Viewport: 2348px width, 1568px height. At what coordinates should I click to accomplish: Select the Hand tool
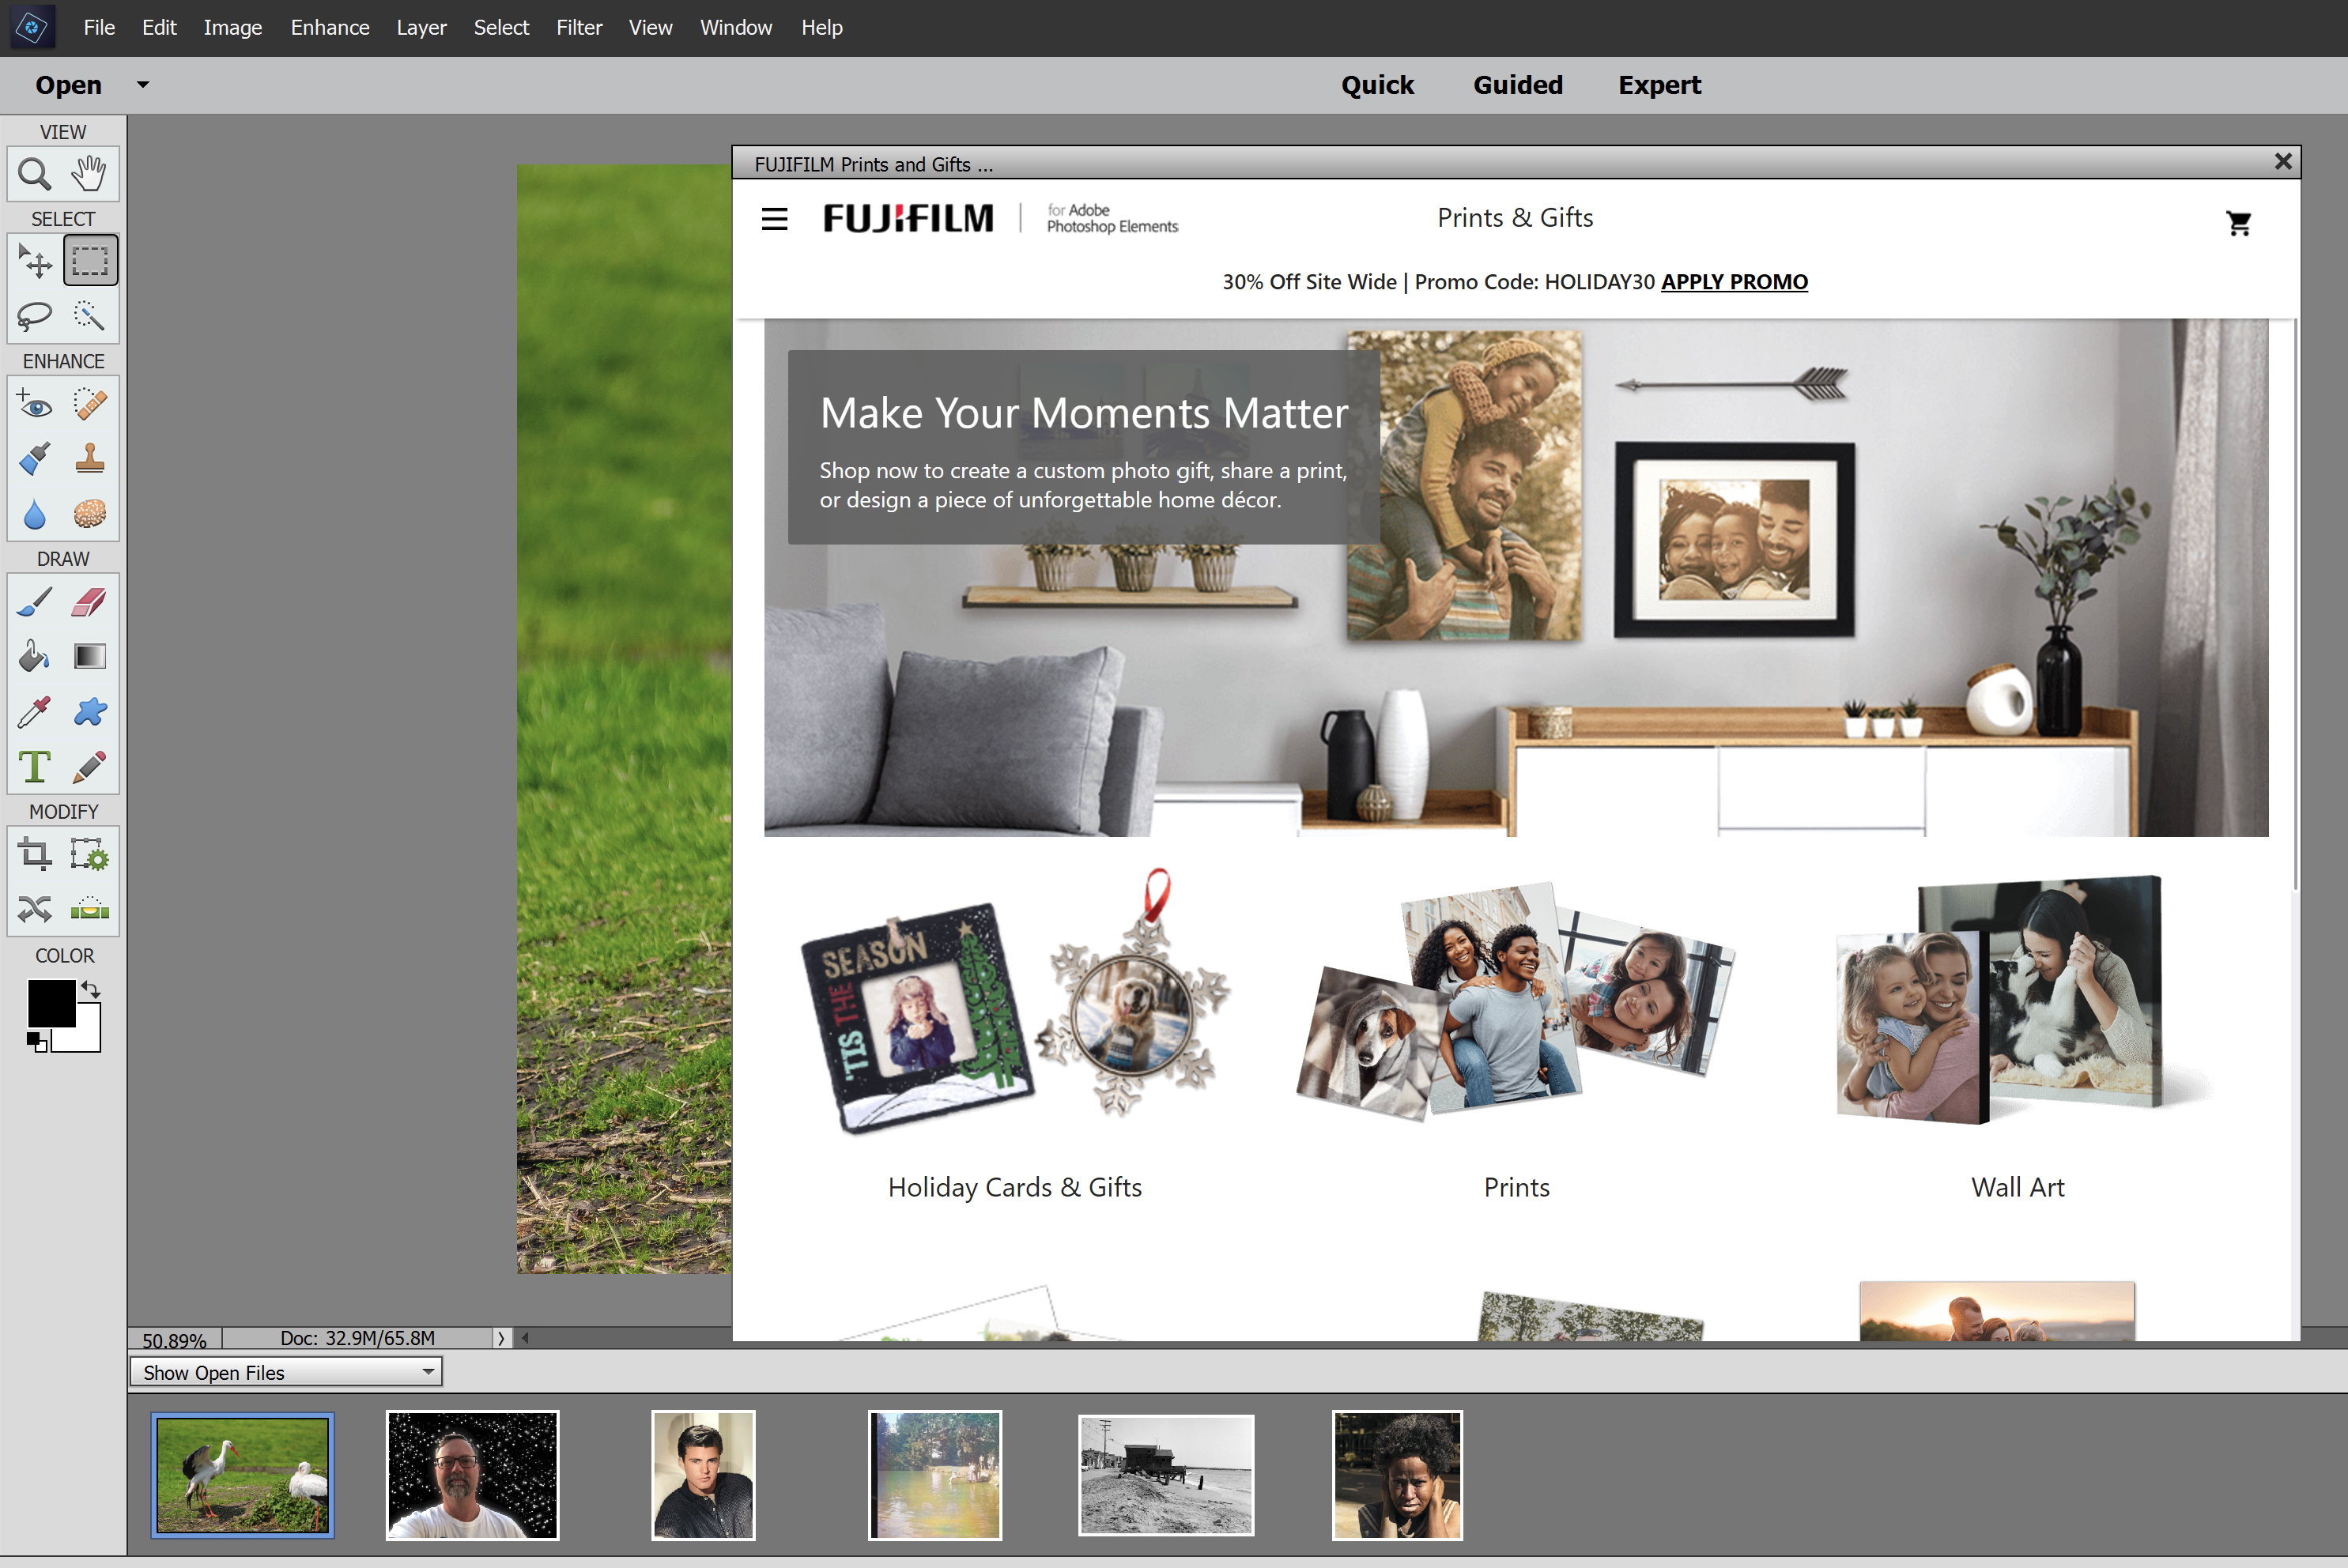tap(89, 174)
